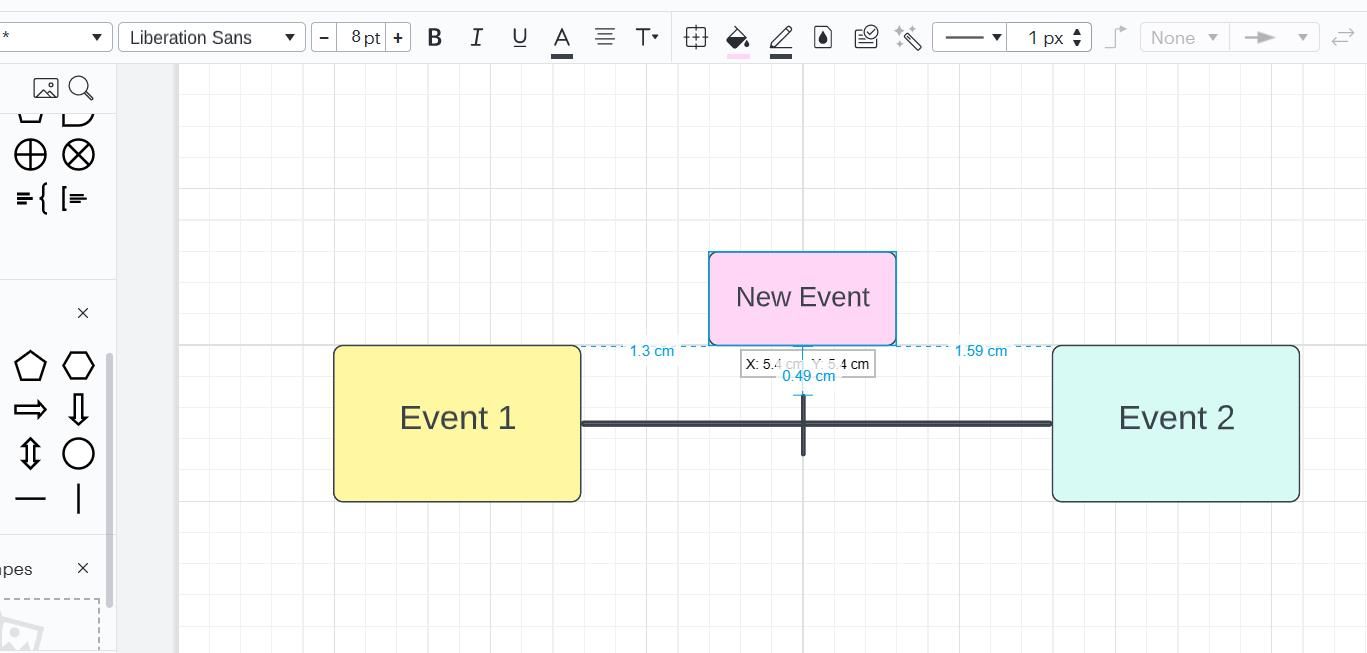Open the text alignment options
1367x653 pixels.
(x=604, y=37)
